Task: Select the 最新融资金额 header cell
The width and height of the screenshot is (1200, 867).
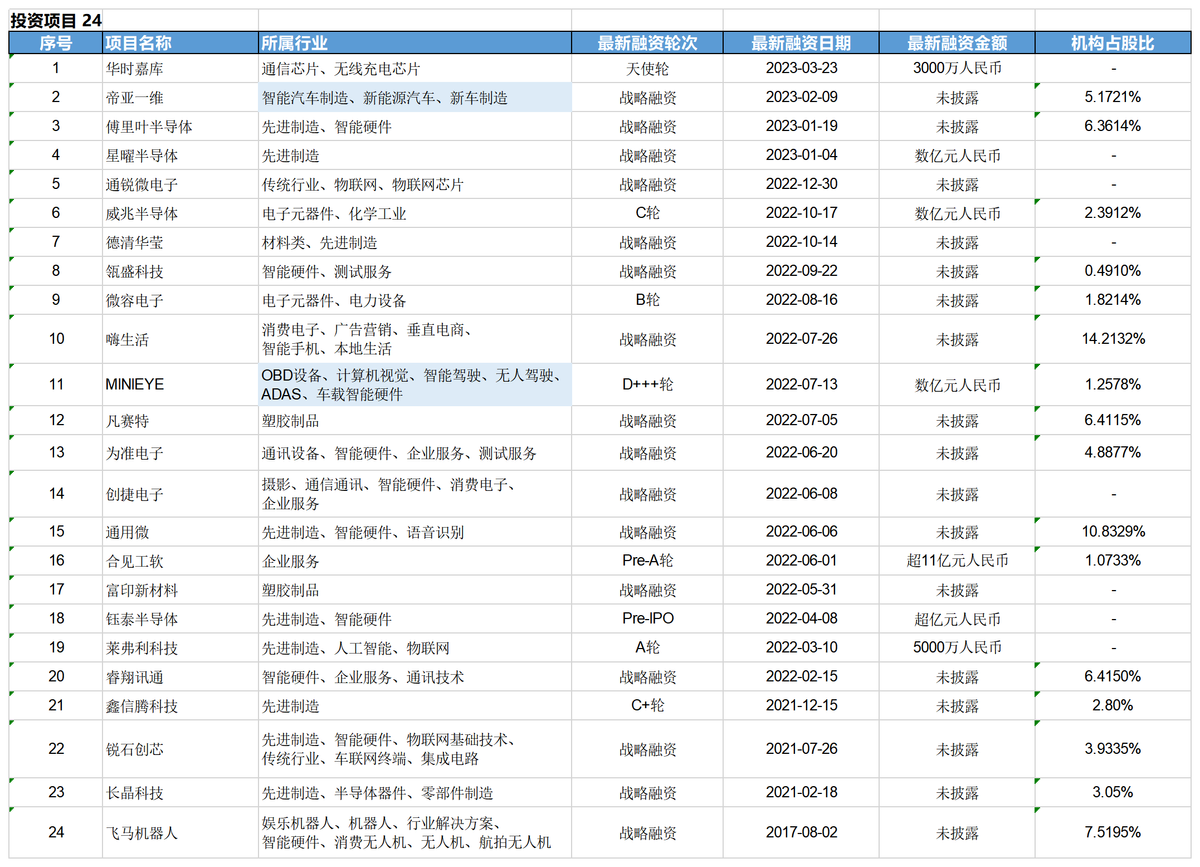Action: tap(957, 43)
